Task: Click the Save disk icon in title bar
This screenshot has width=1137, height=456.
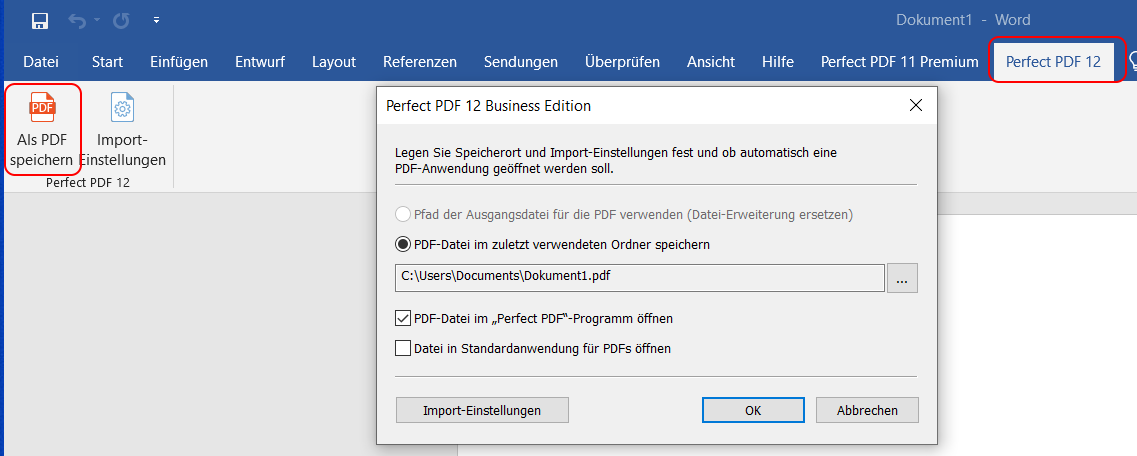Action: click(x=41, y=21)
